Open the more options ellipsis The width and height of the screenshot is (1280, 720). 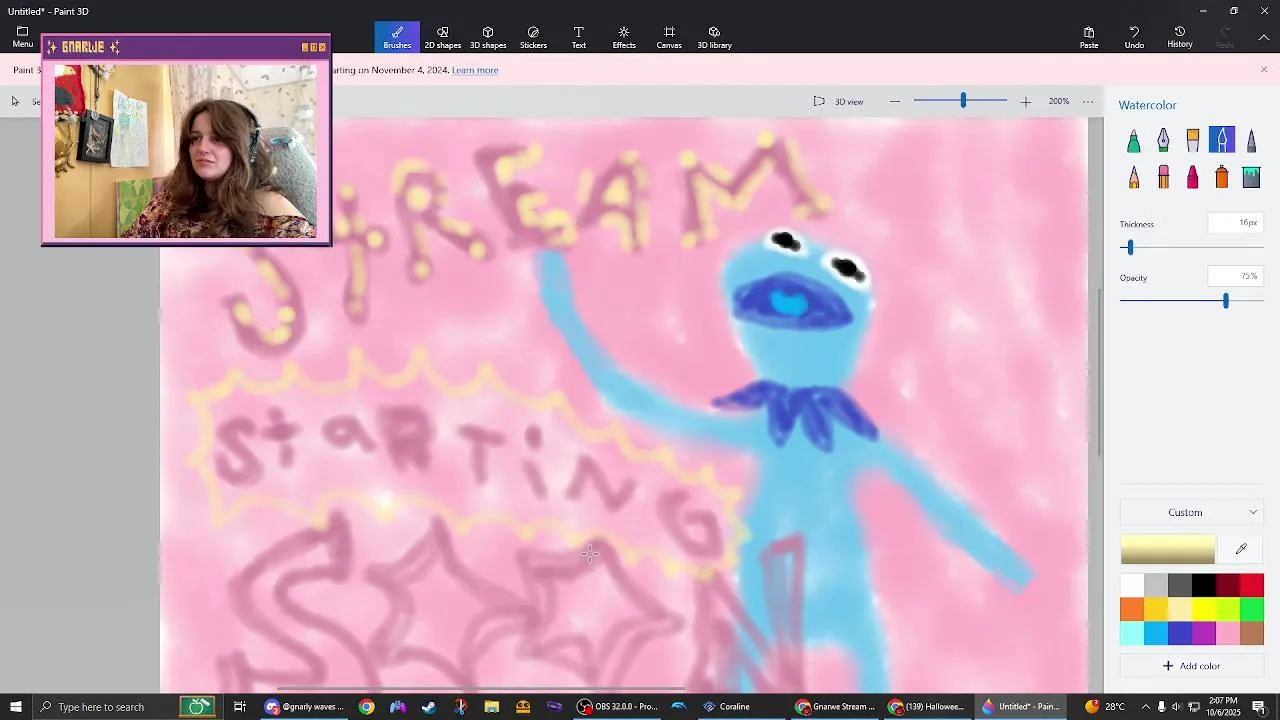[1088, 102]
